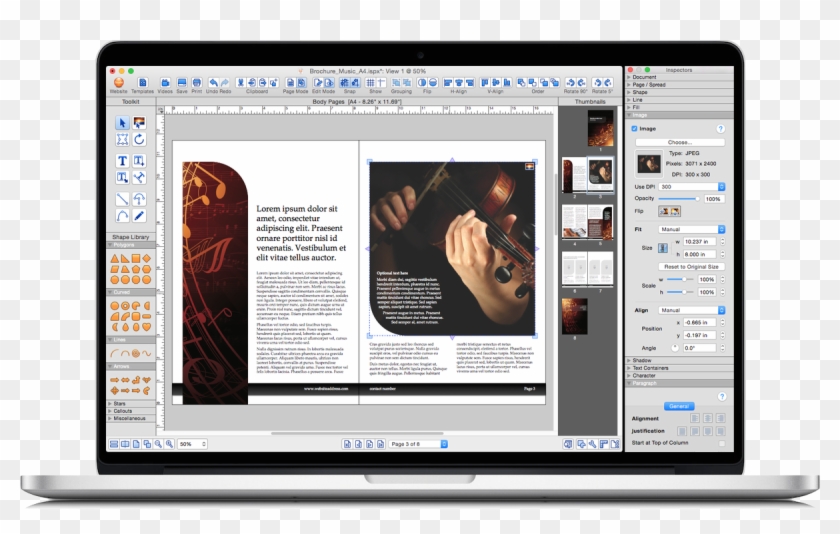Toggle the first Snap toolbar button
The height and width of the screenshot is (534, 840).
click(x=344, y=82)
